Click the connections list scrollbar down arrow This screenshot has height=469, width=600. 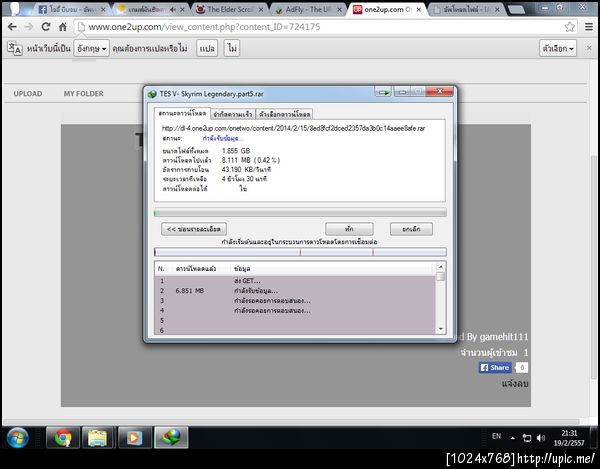(x=440, y=329)
